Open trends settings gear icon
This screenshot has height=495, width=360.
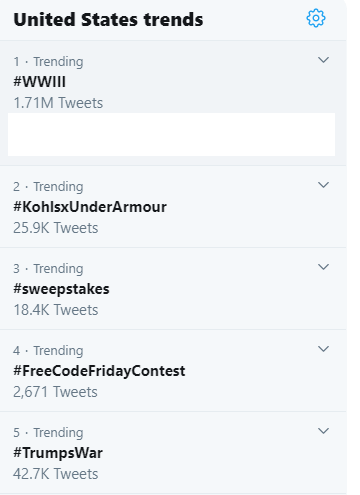pos(316,18)
